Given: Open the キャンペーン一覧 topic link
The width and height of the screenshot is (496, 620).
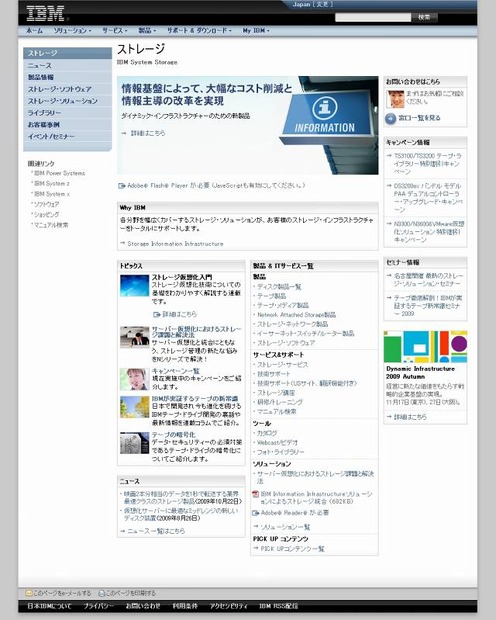Looking at the screenshot, I should coord(176,371).
